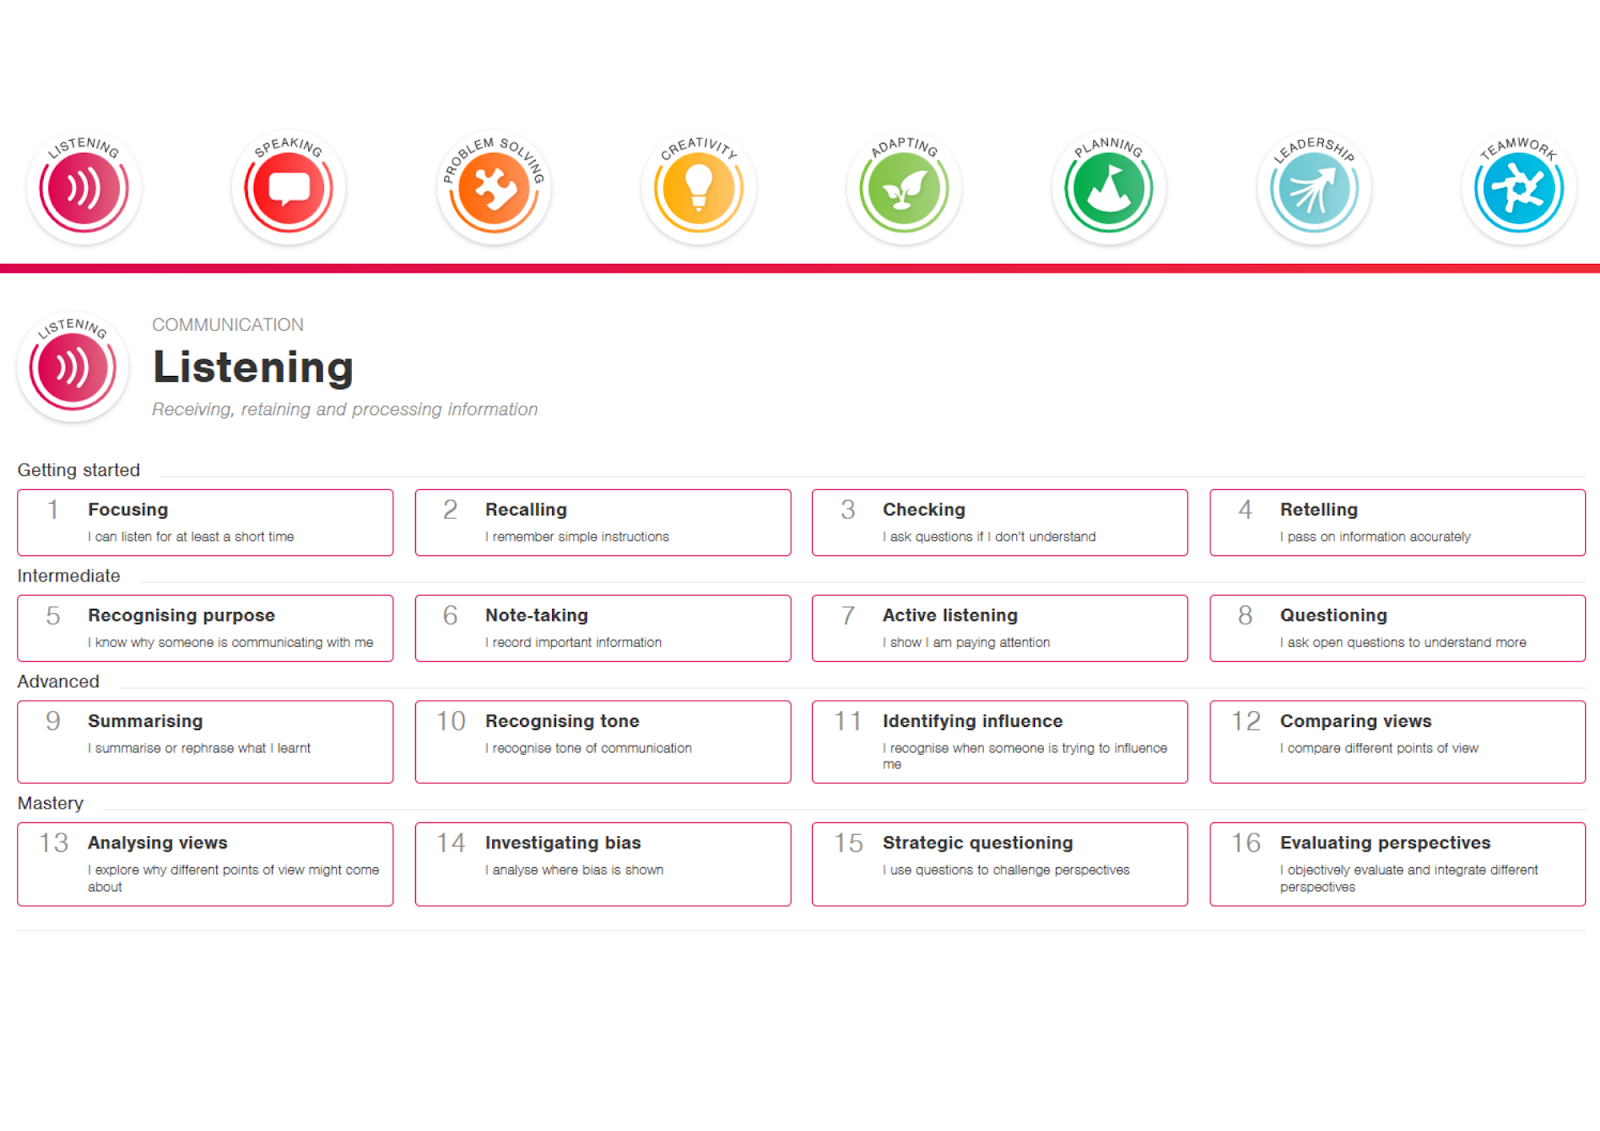The width and height of the screenshot is (1600, 1131).
Task: Open step 8 Questioning card
Action: coord(1398,628)
